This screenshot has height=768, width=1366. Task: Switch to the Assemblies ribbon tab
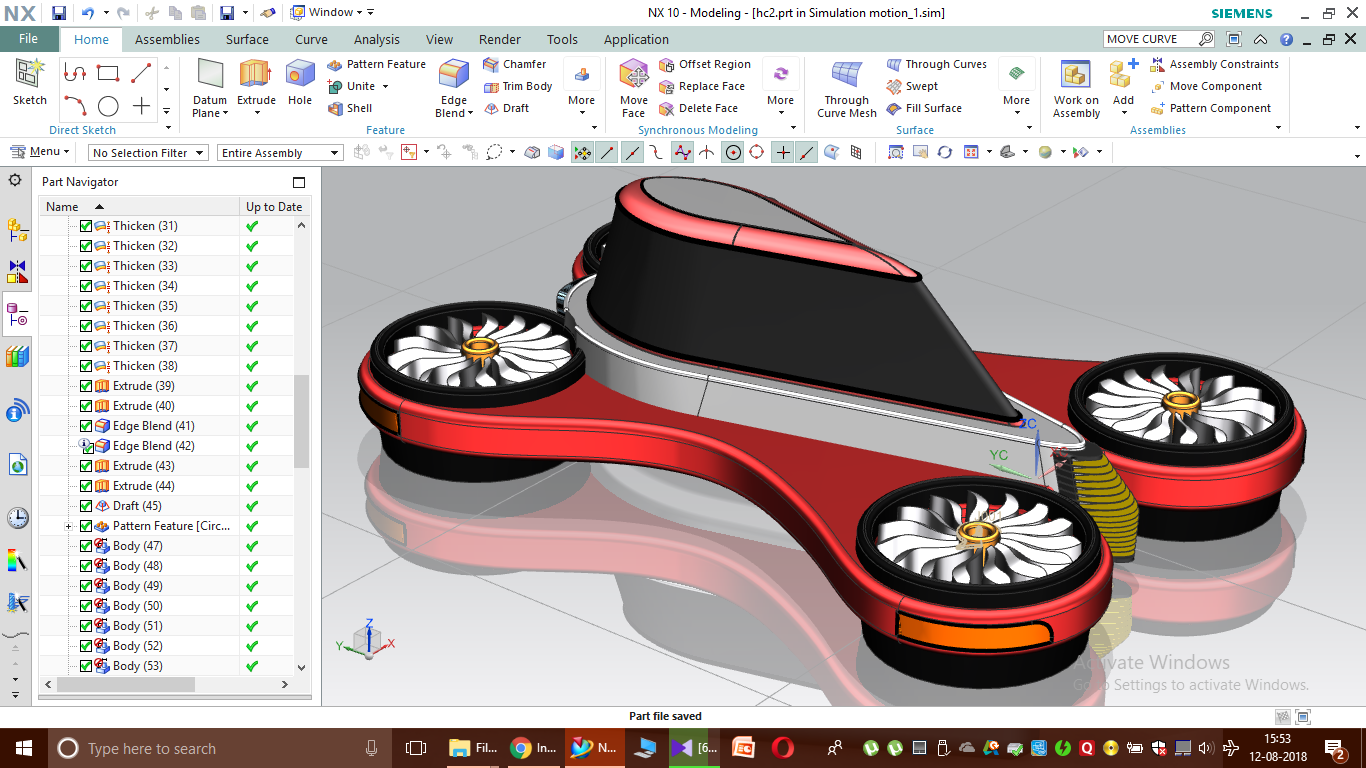point(167,39)
